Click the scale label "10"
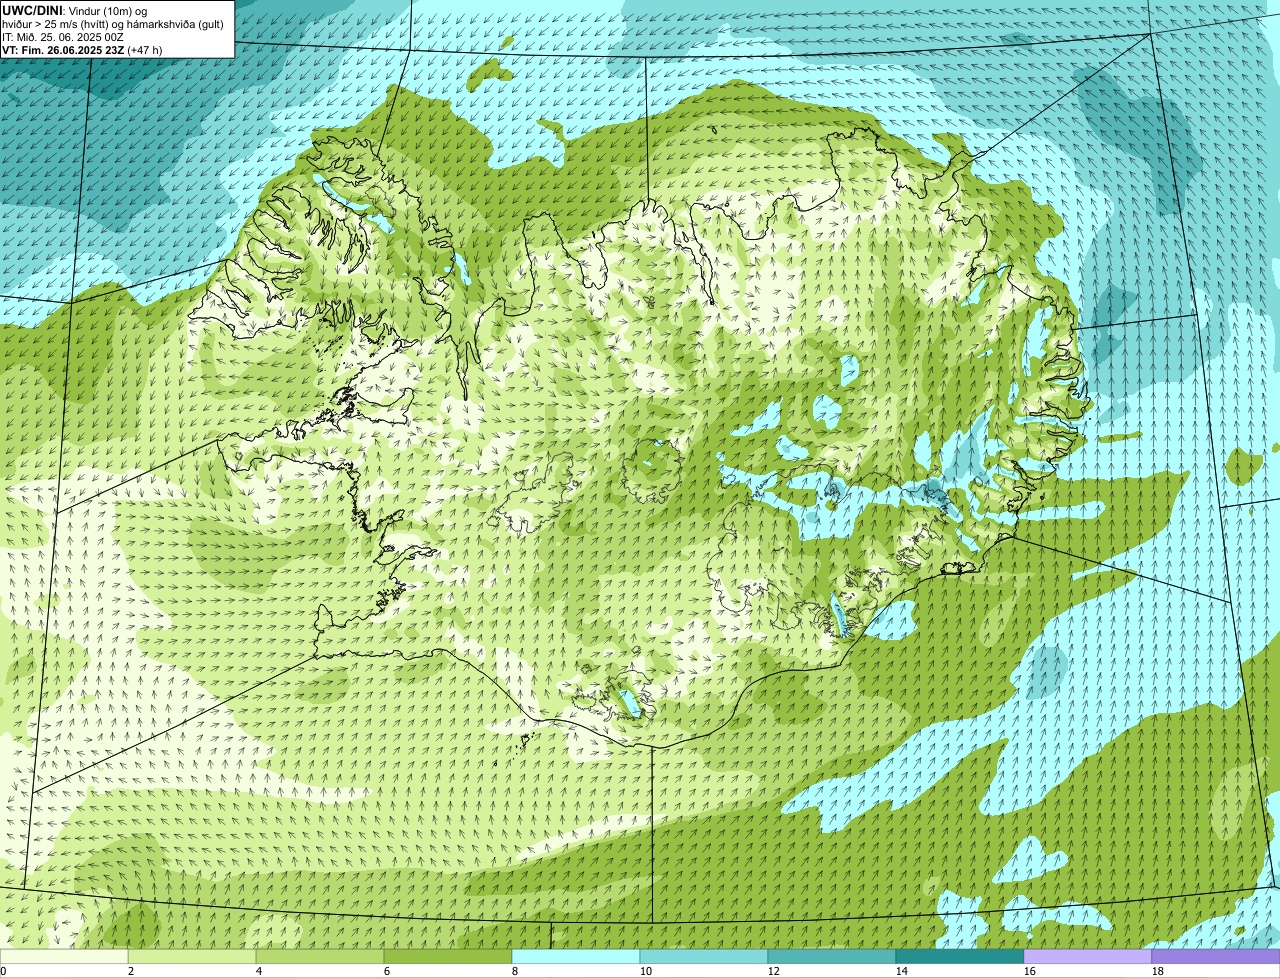Screen dimensions: 1280x978 pyautogui.click(x=646, y=971)
